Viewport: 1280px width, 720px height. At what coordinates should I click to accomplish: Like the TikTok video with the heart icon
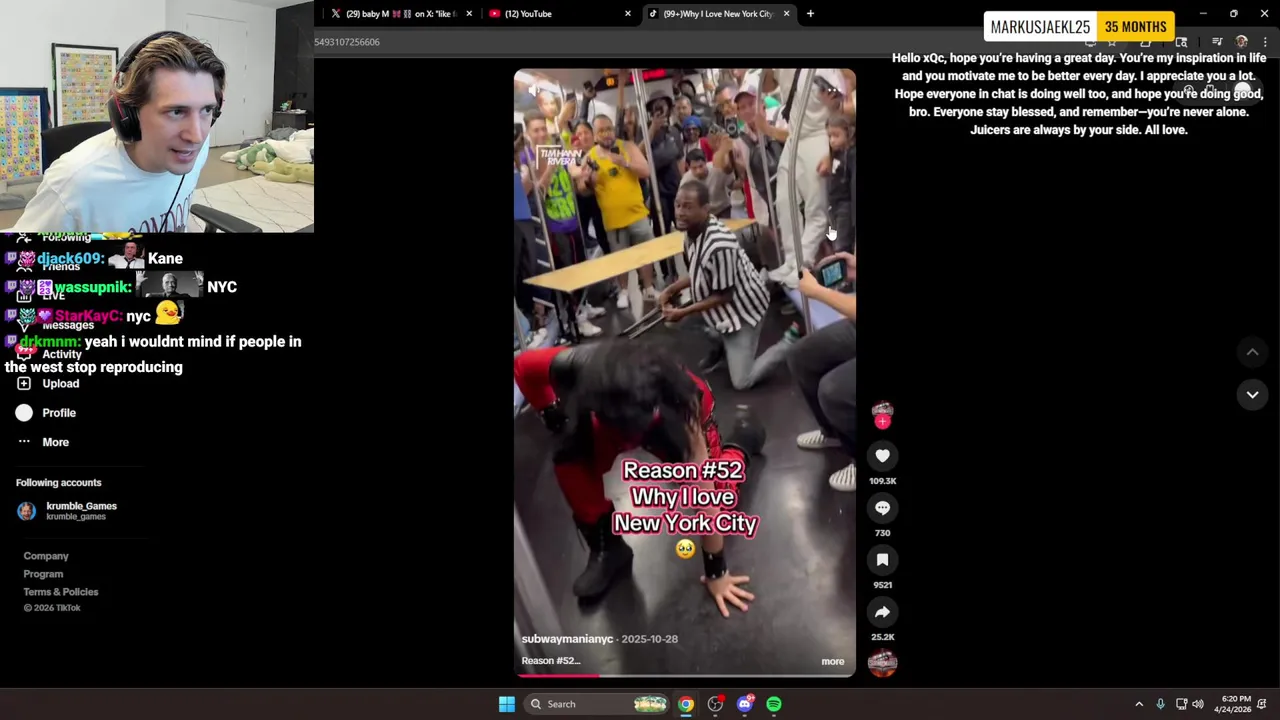(882, 456)
